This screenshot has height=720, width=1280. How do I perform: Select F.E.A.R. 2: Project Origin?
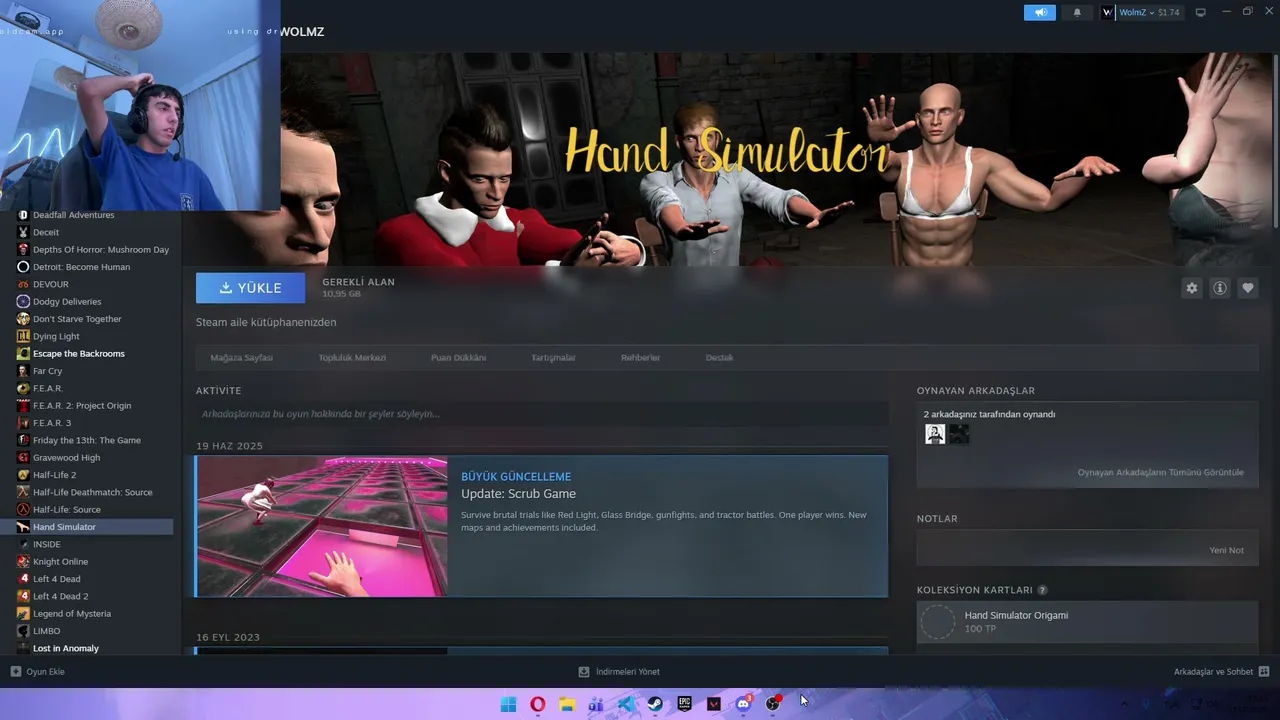click(82, 406)
